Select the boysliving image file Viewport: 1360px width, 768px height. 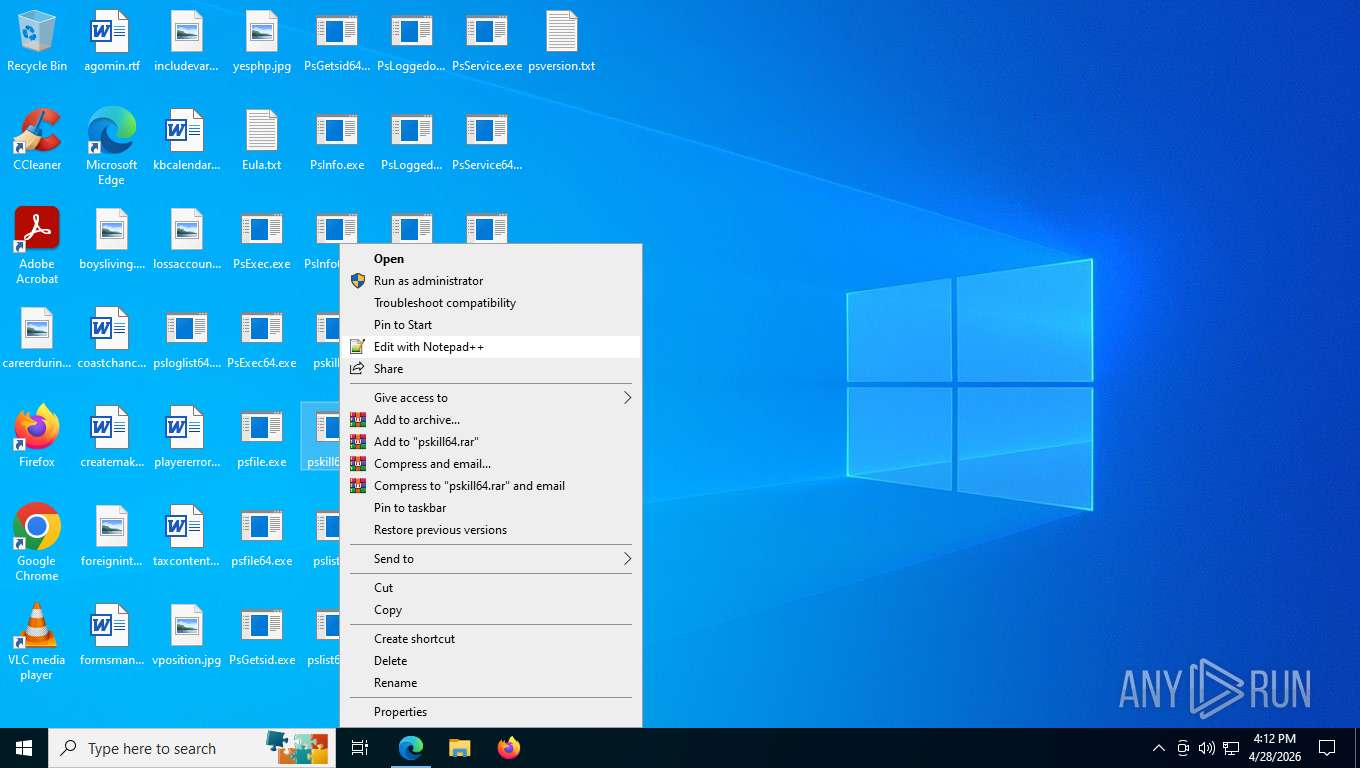click(111, 240)
